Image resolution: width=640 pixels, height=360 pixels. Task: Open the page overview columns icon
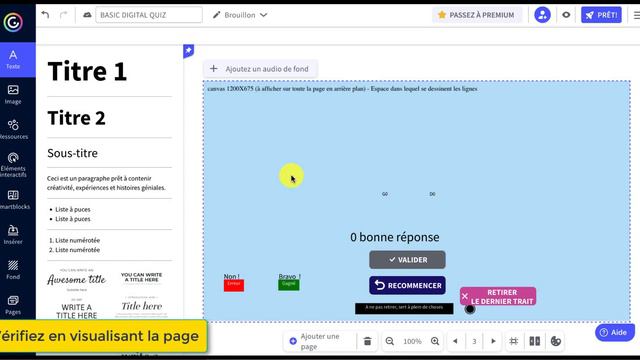pyautogui.click(x=535, y=341)
